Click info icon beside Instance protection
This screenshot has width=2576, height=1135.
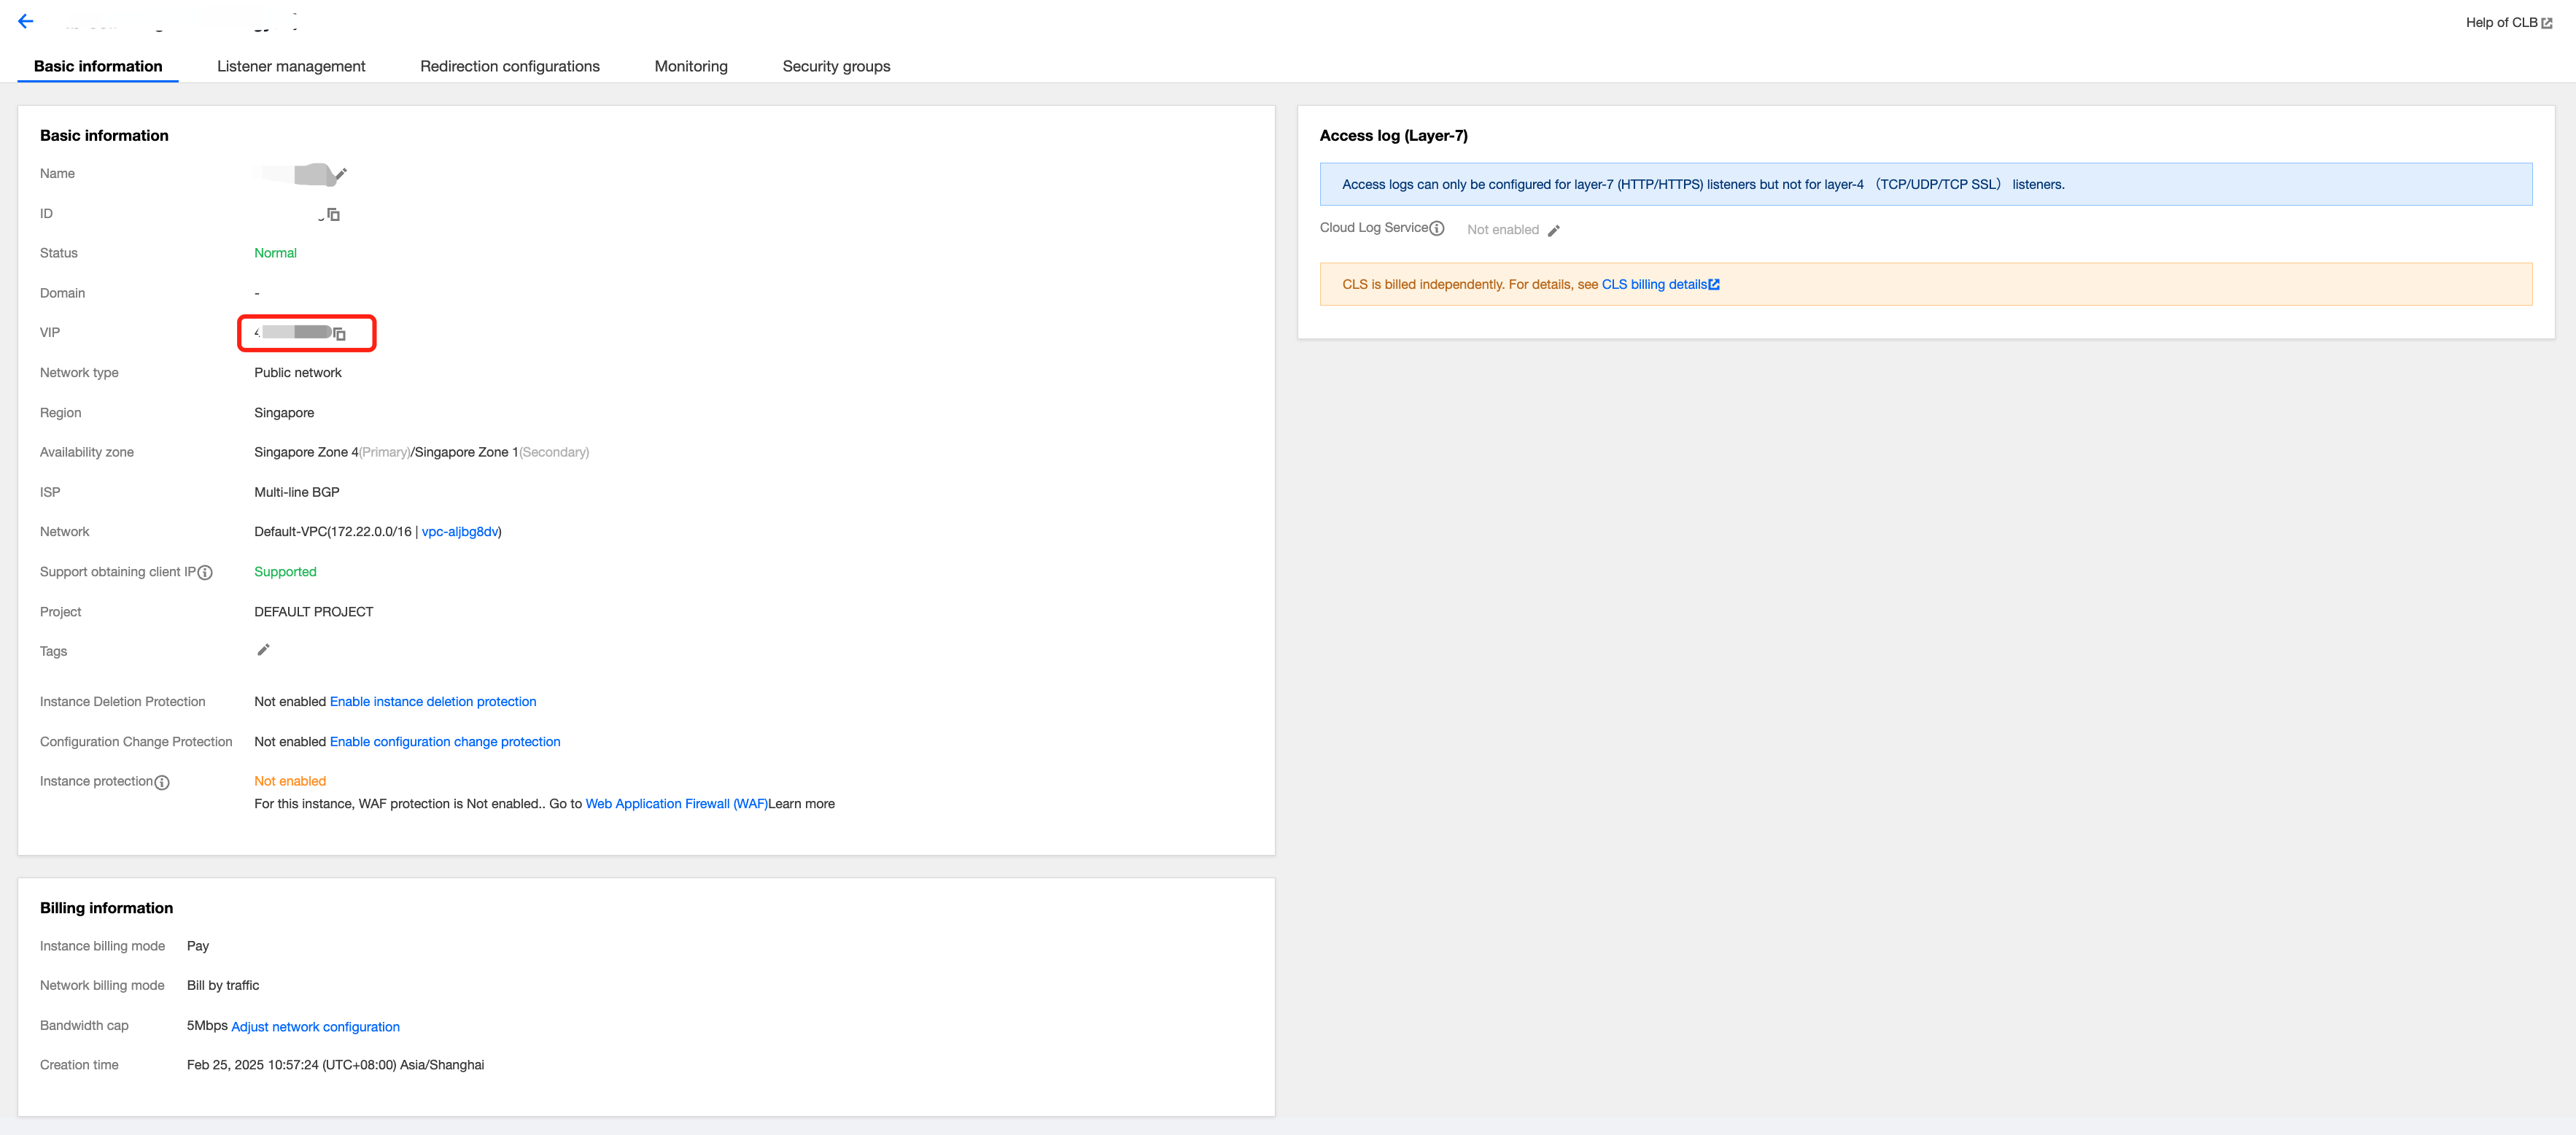tap(162, 782)
